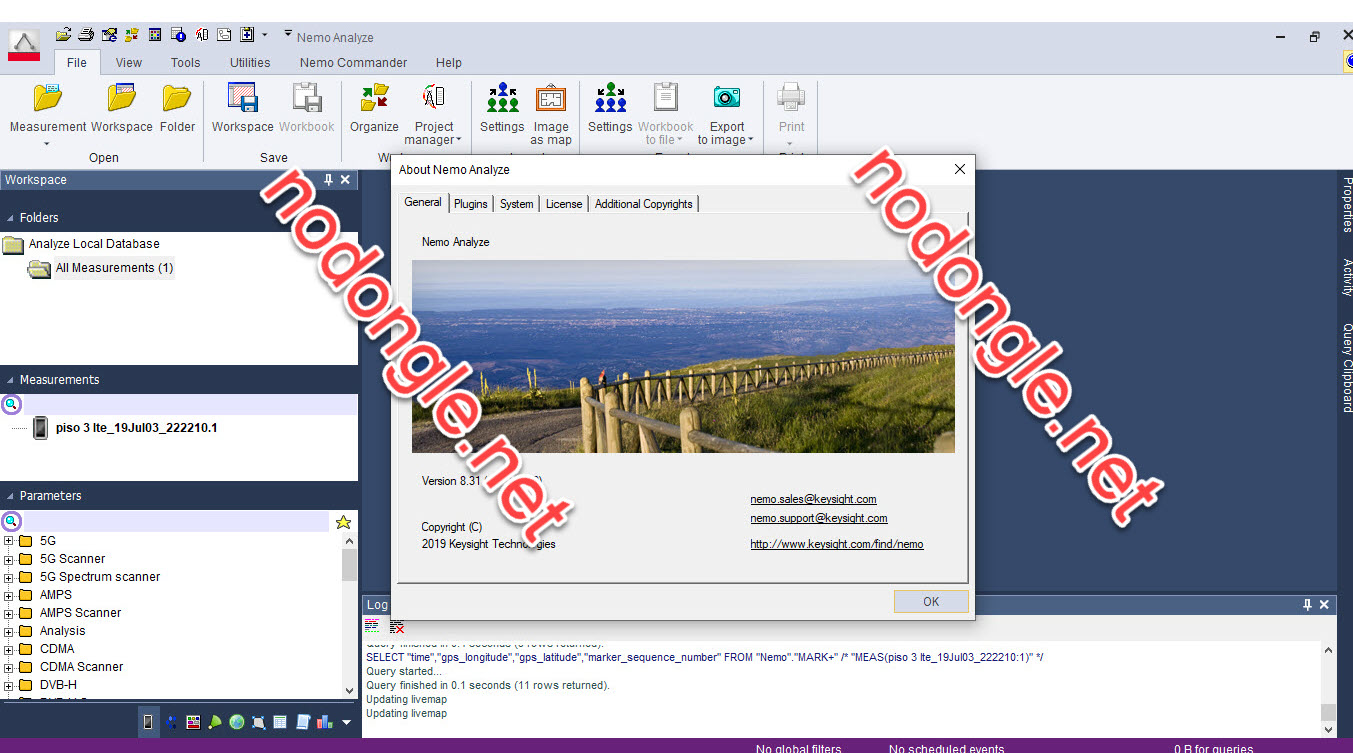The image size is (1353, 753).
Task: Switch to the License tab in About dialog
Action: point(564,203)
